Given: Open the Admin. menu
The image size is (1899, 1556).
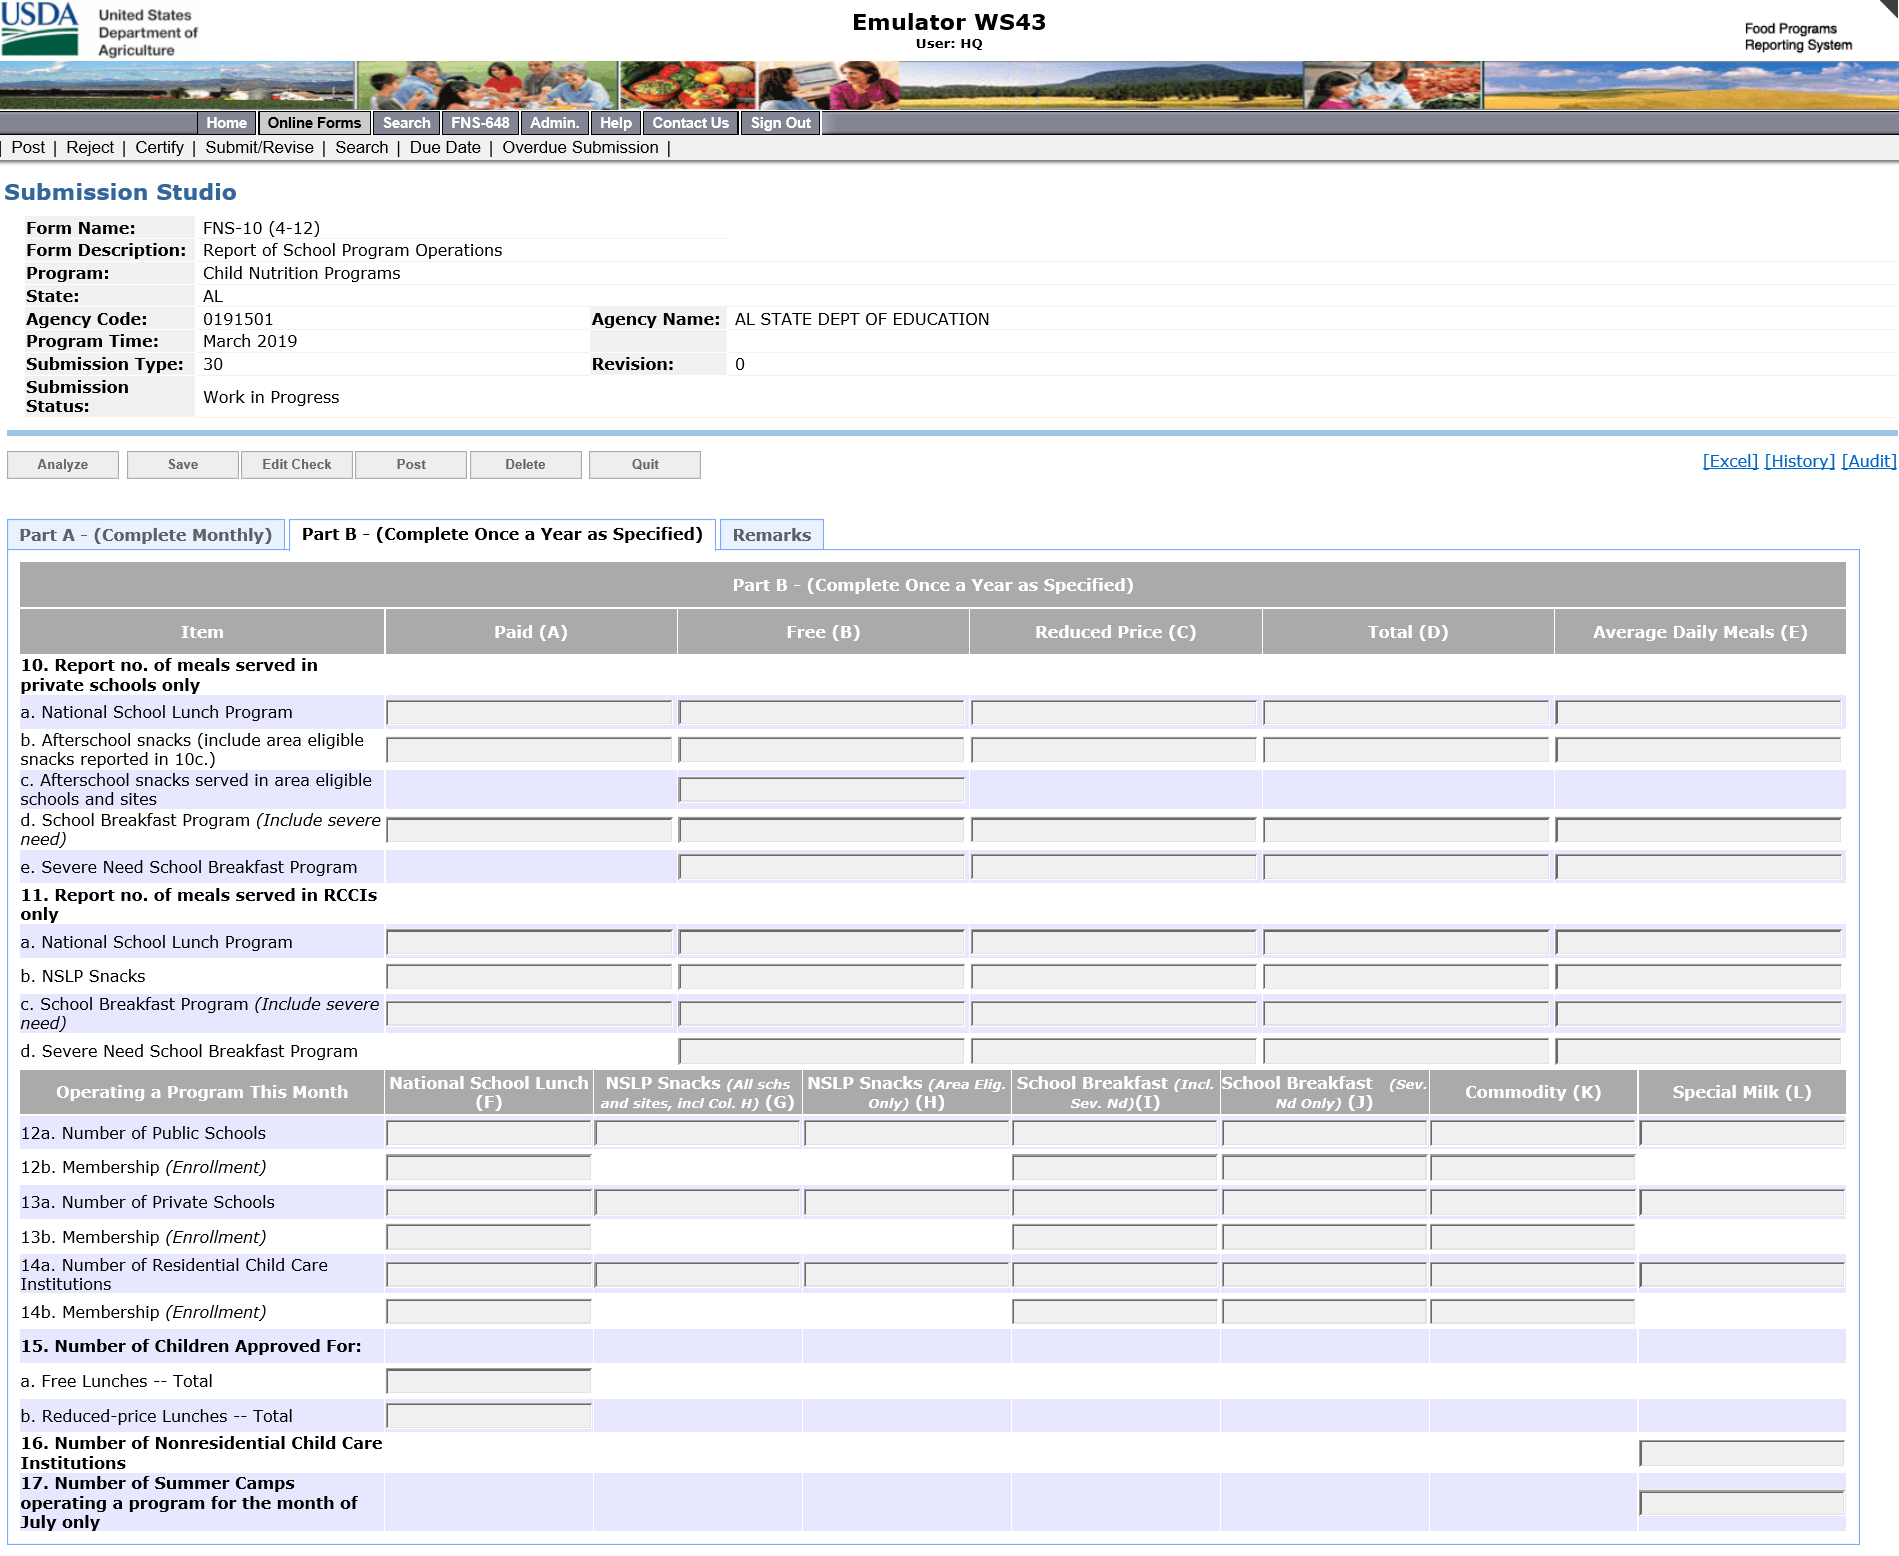Looking at the screenshot, I should (x=554, y=123).
